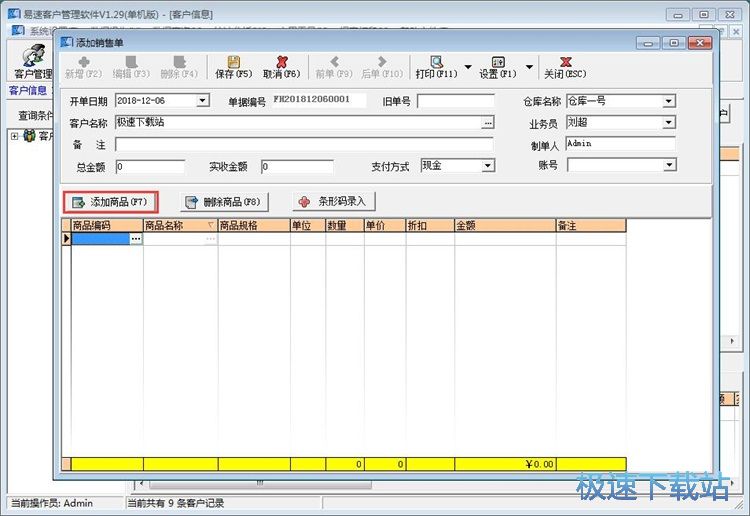This screenshot has width=750, height=516.
Task: Click into the 总金额 field
Action: click(x=150, y=166)
